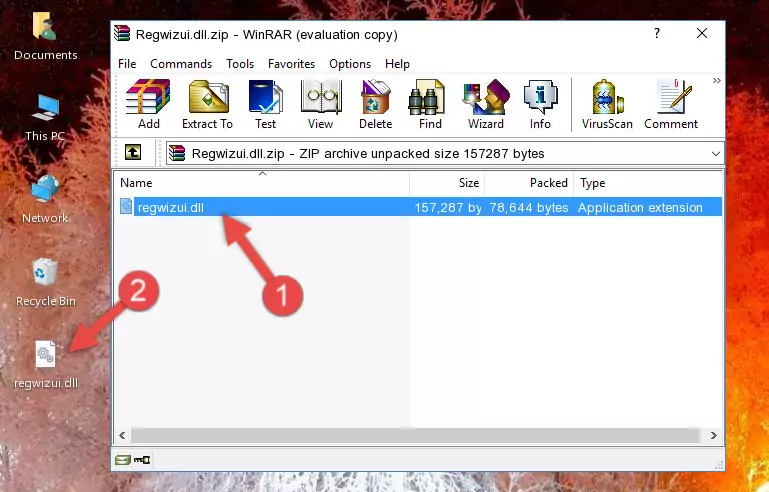Select the Recycle Bin desktop icon
The image size is (769, 492).
coord(46,283)
